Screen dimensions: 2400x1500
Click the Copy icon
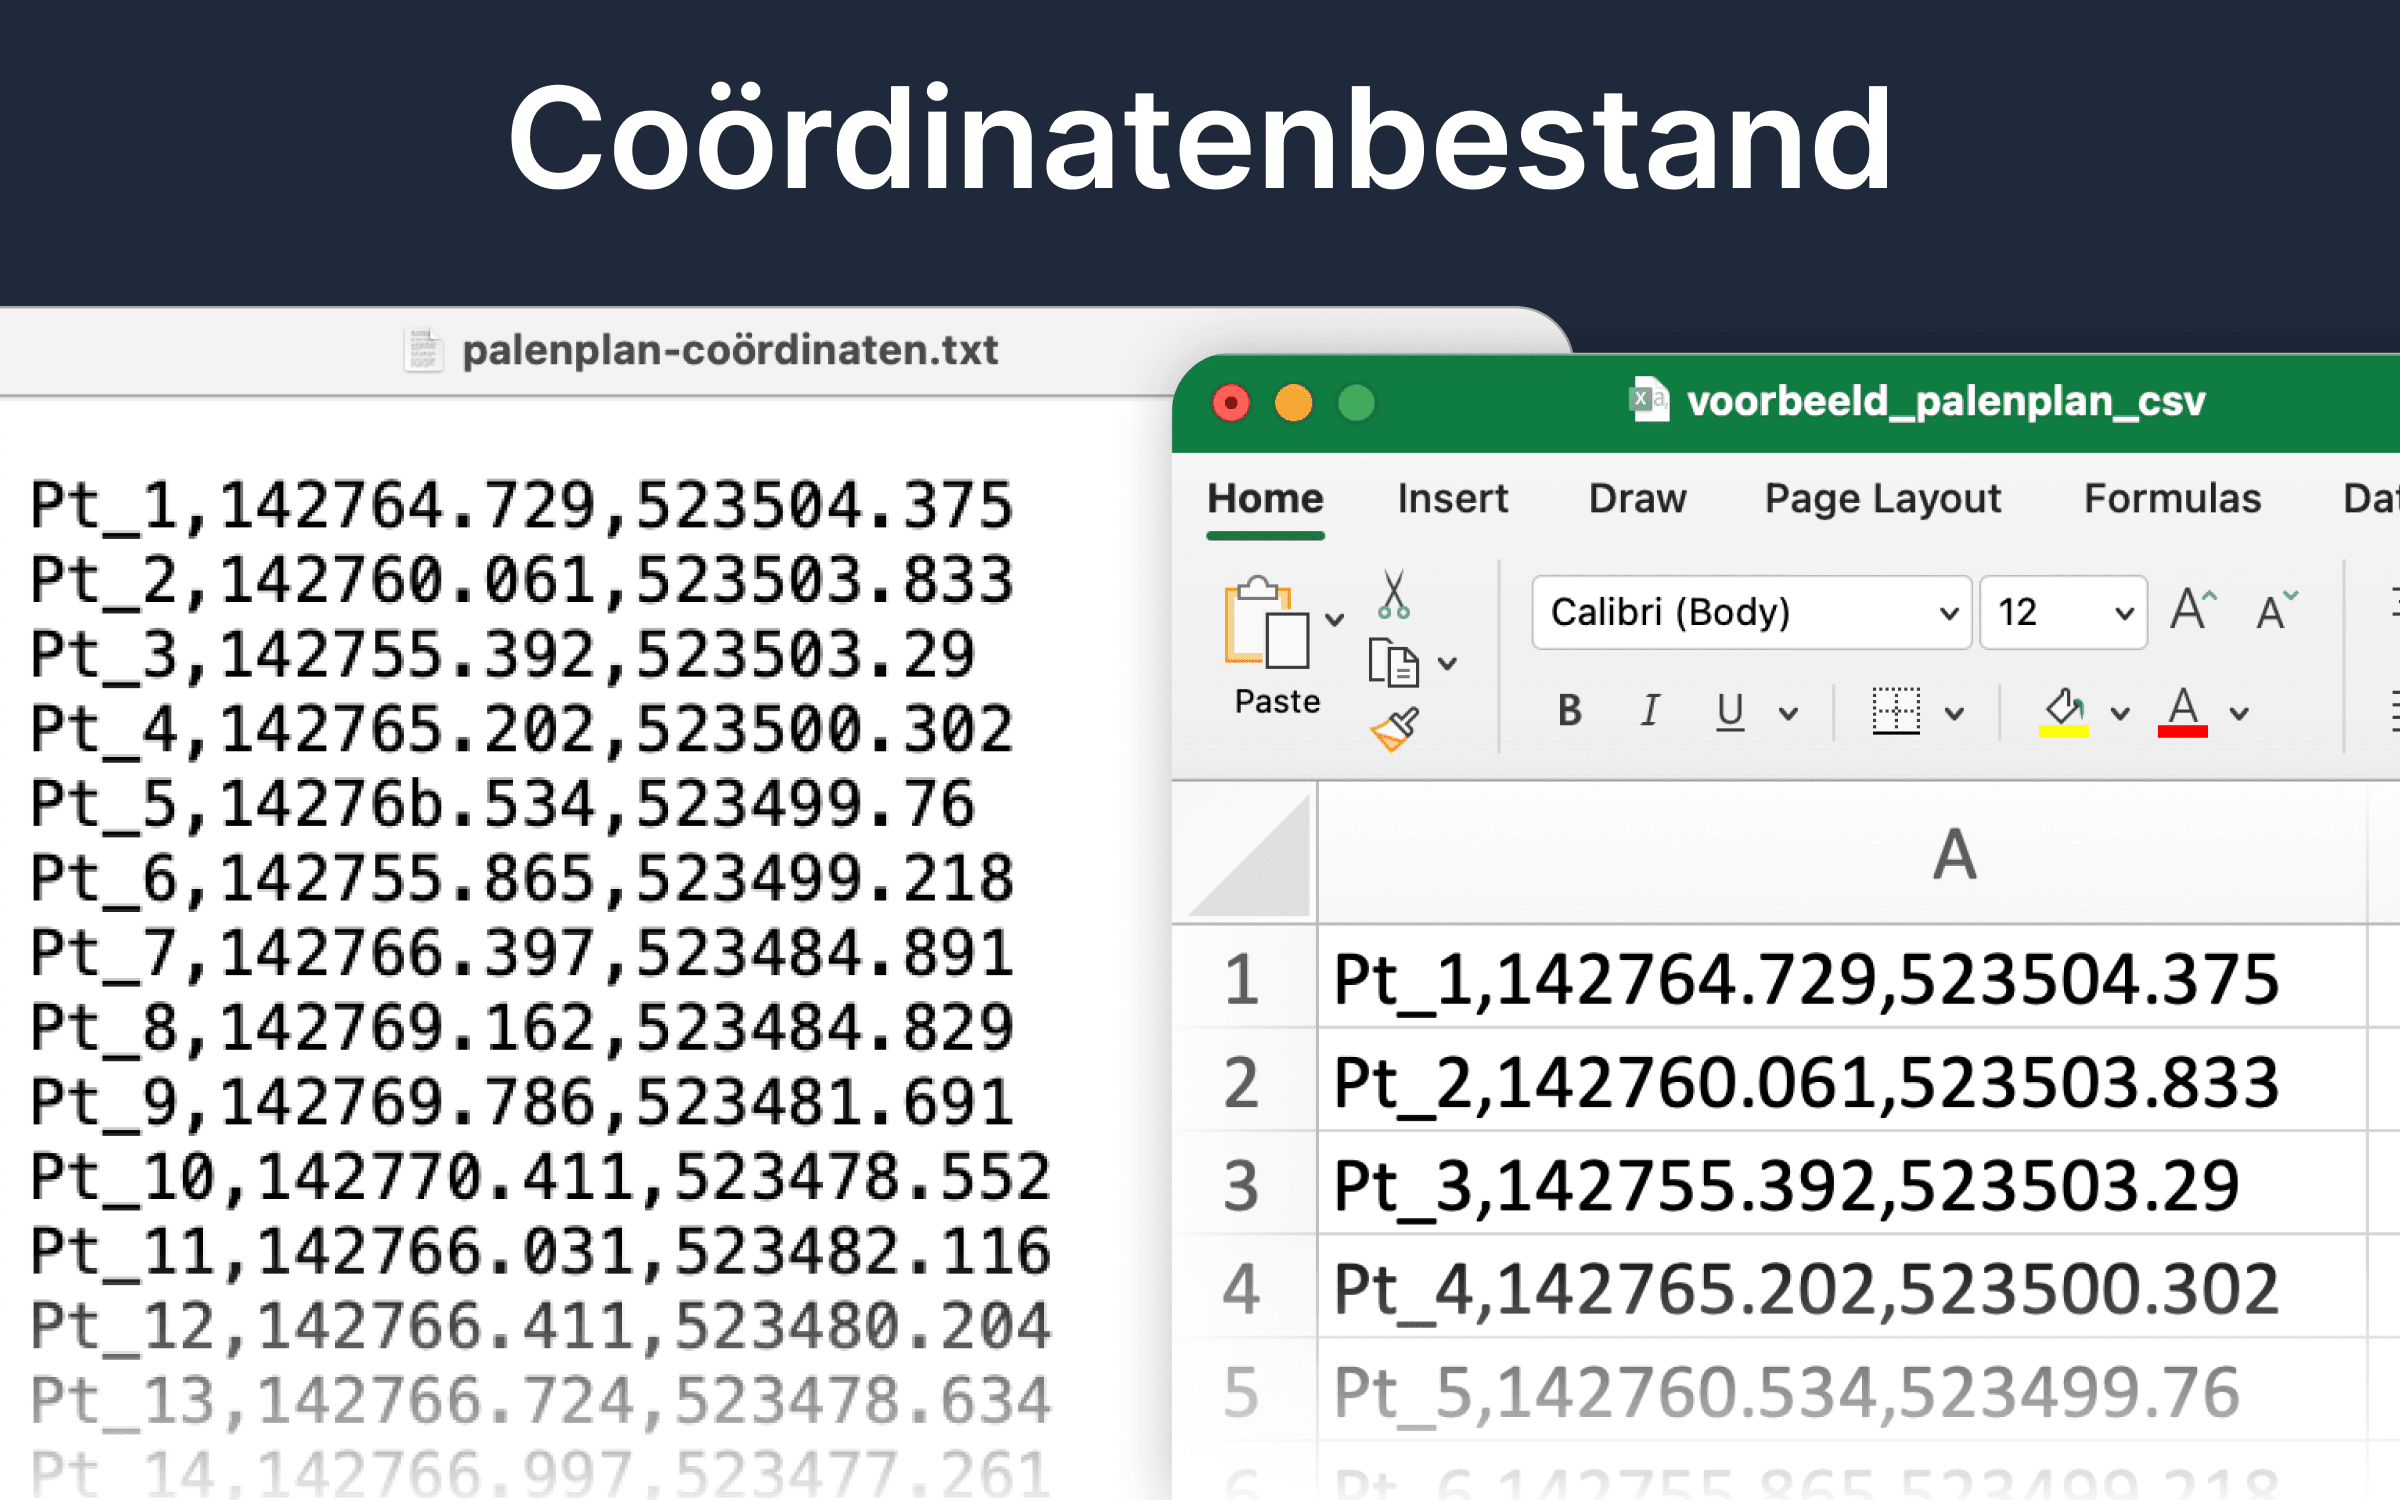pyautogui.click(x=1393, y=662)
